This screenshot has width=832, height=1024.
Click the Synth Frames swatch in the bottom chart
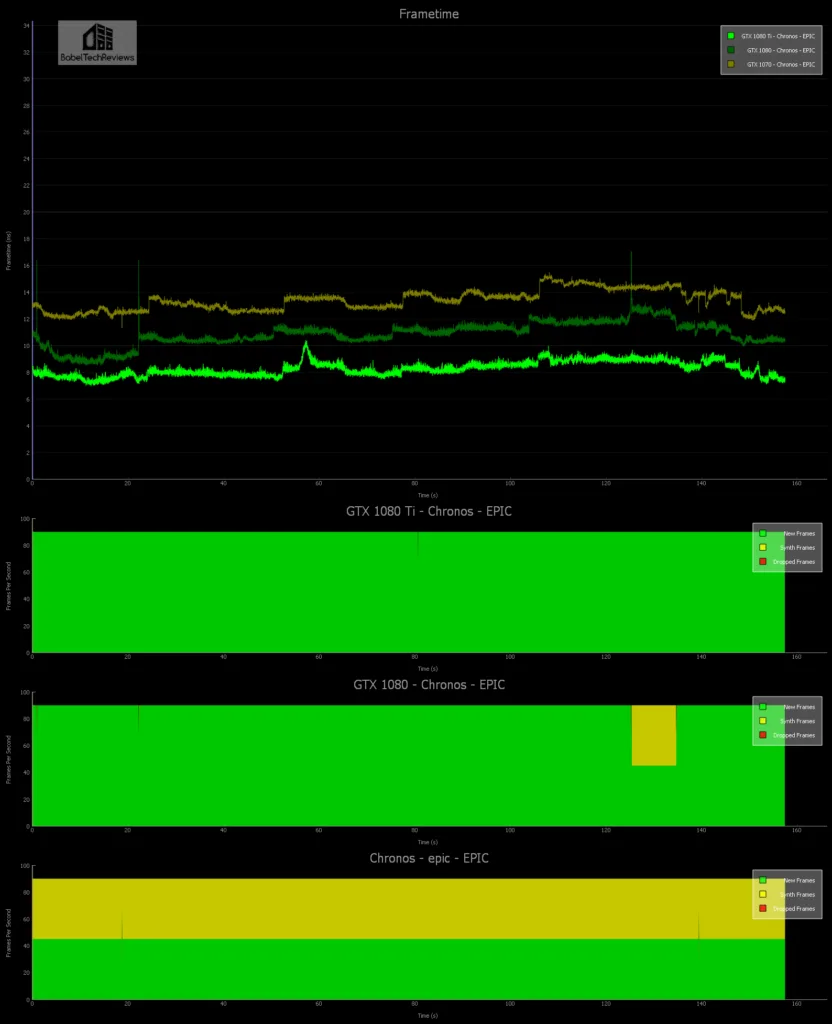[x=762, y=894]
